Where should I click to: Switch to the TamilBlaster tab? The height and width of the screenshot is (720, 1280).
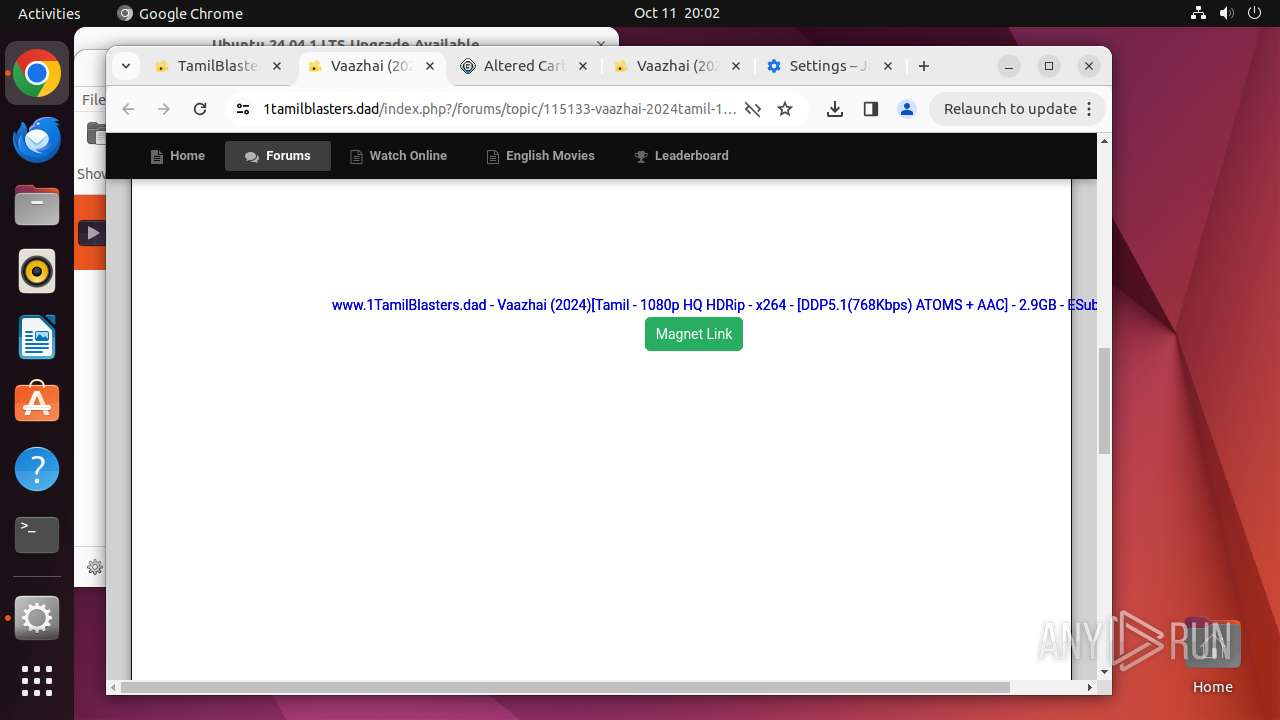[219, 66]
